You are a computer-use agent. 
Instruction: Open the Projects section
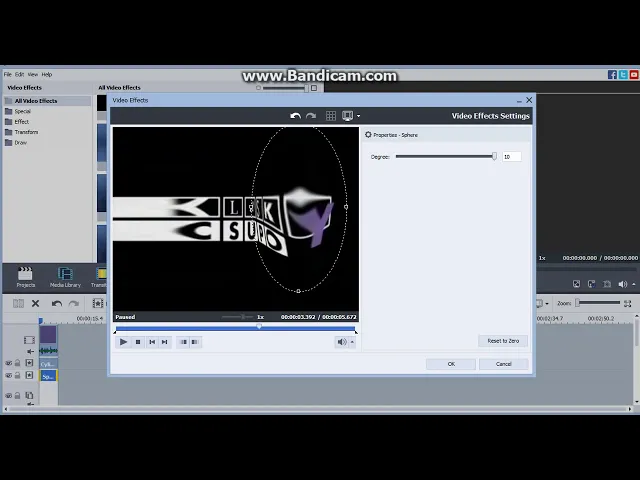pos(25,277)
